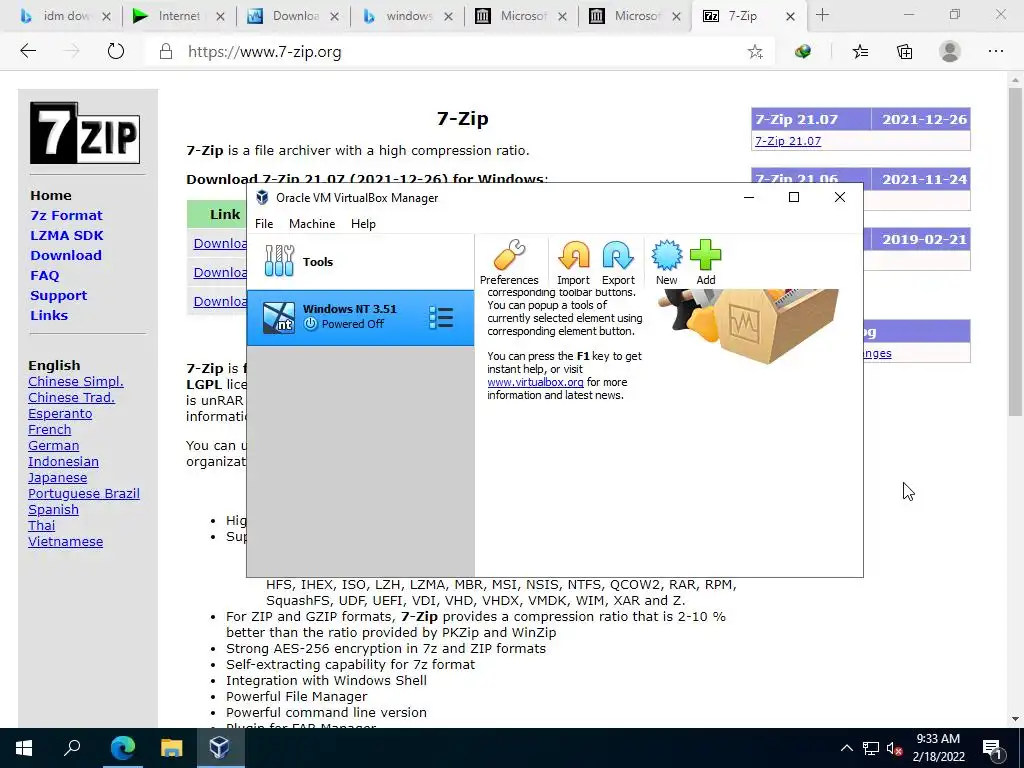1024x768 pixels.
Task: Close the 7-Zip browser tab
Action: pyautogui.click(x=790, y=16)
